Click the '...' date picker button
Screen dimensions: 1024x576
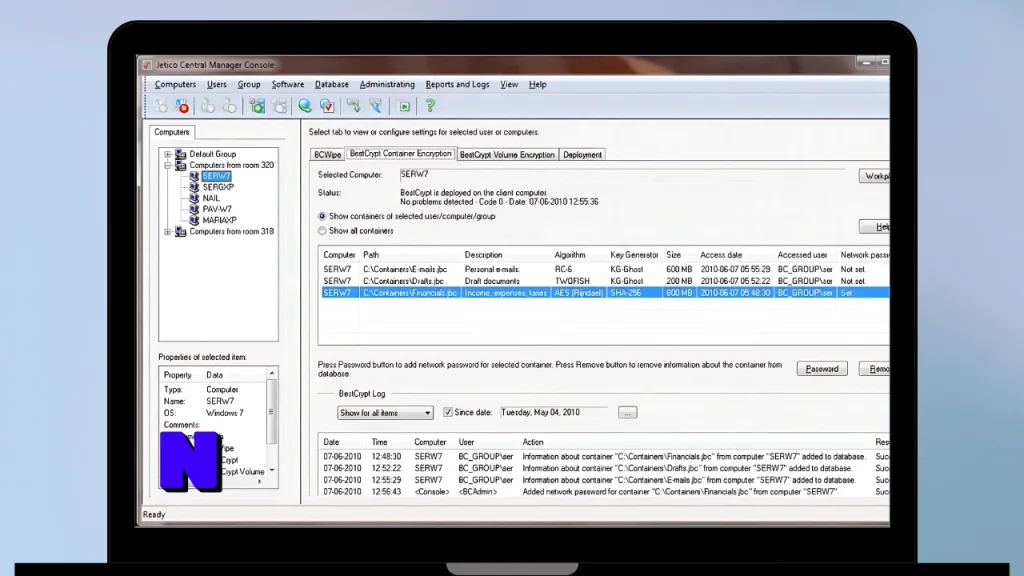coord(627,413)
